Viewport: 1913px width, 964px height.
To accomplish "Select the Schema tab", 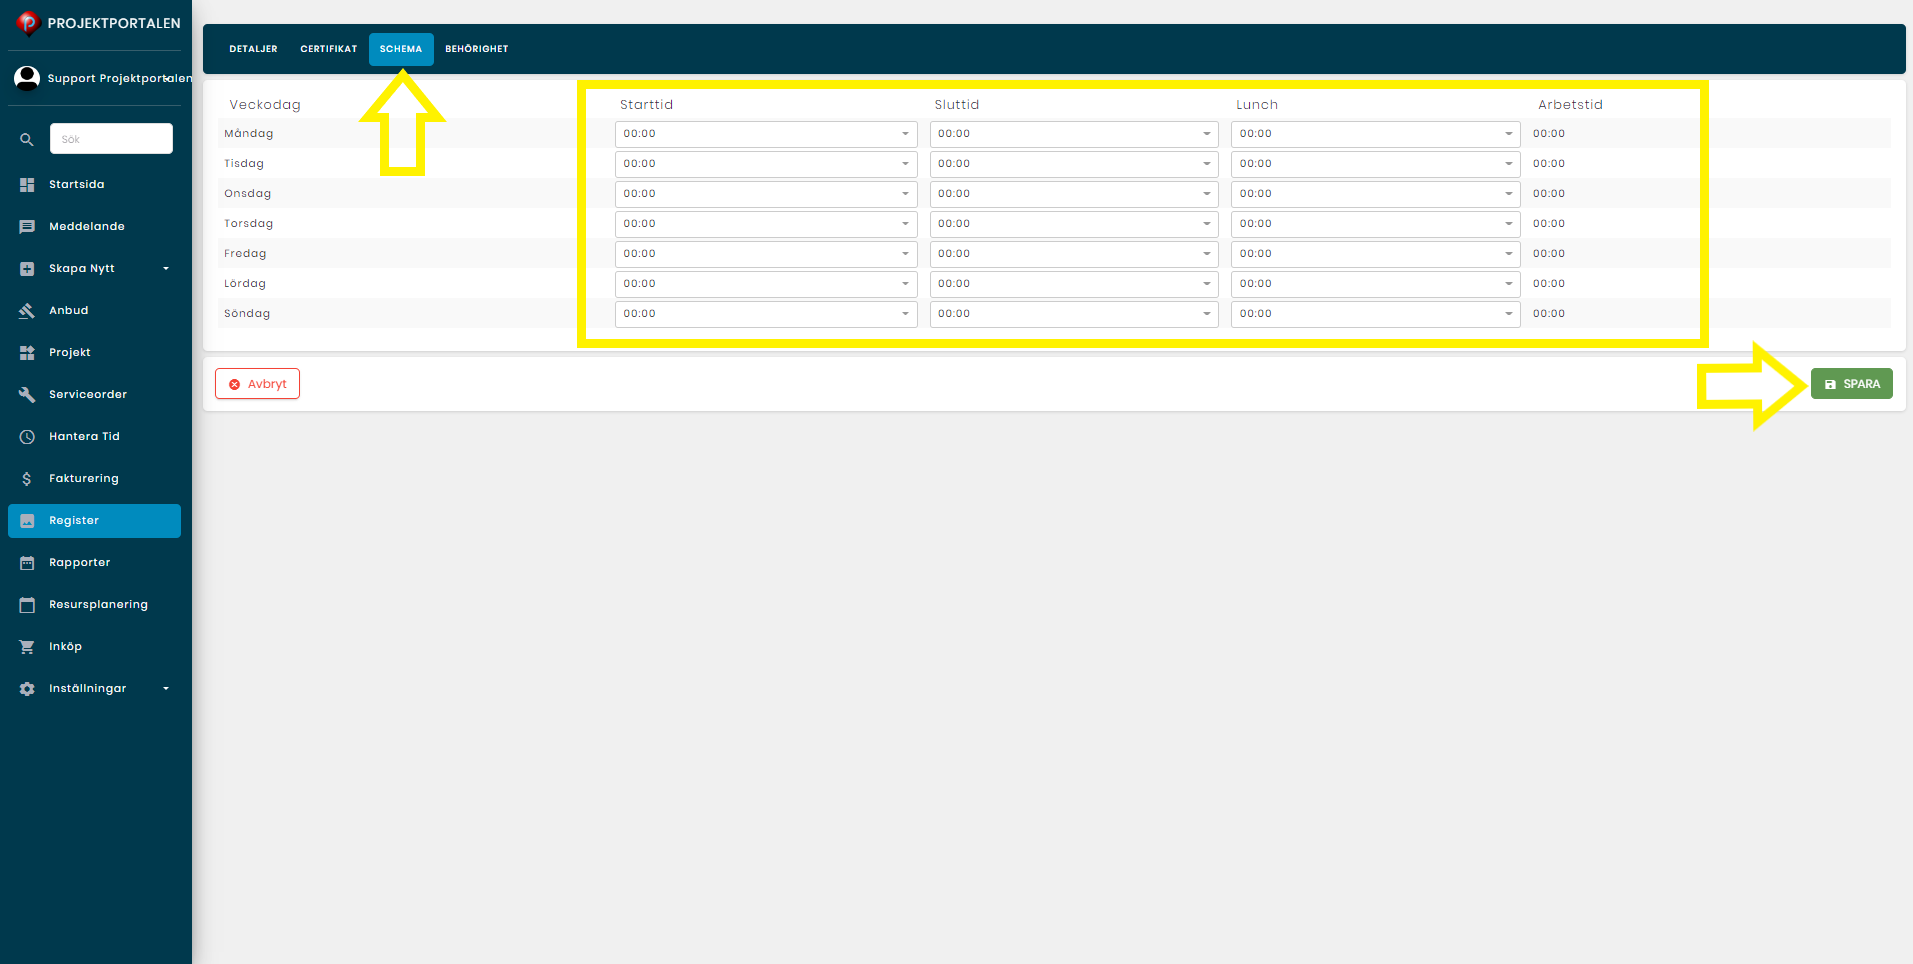I will pyautogui.click(x=401, y=49).
